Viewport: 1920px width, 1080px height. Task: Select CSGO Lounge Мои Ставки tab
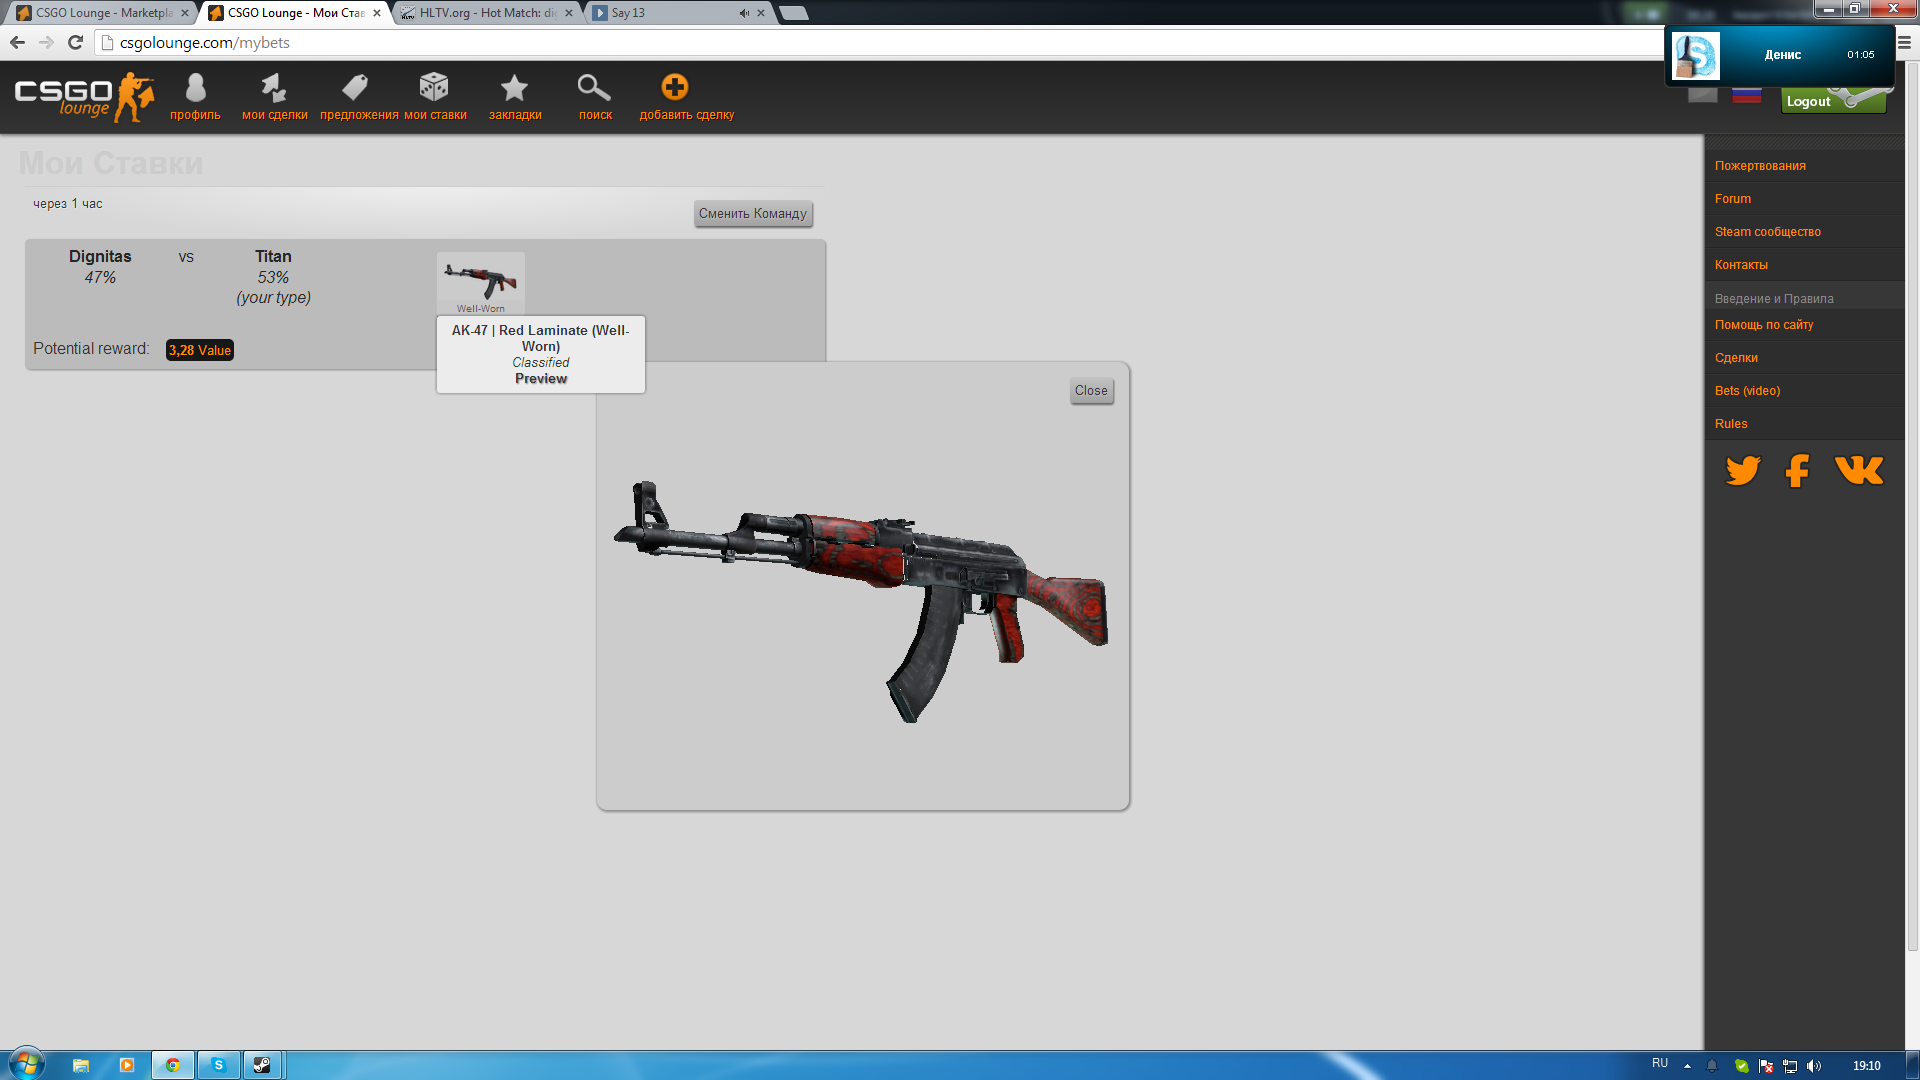(295, 13)
